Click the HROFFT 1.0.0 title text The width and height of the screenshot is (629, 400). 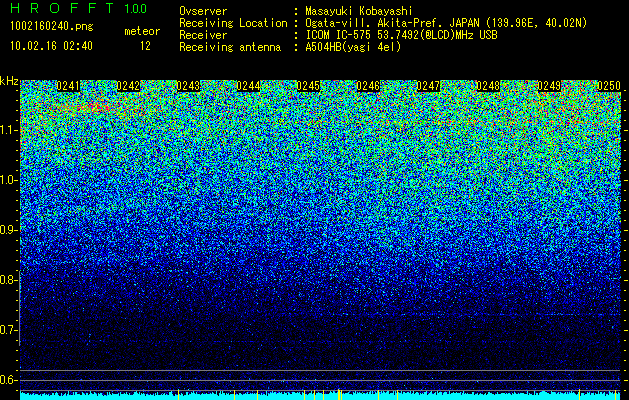[79, 8]
